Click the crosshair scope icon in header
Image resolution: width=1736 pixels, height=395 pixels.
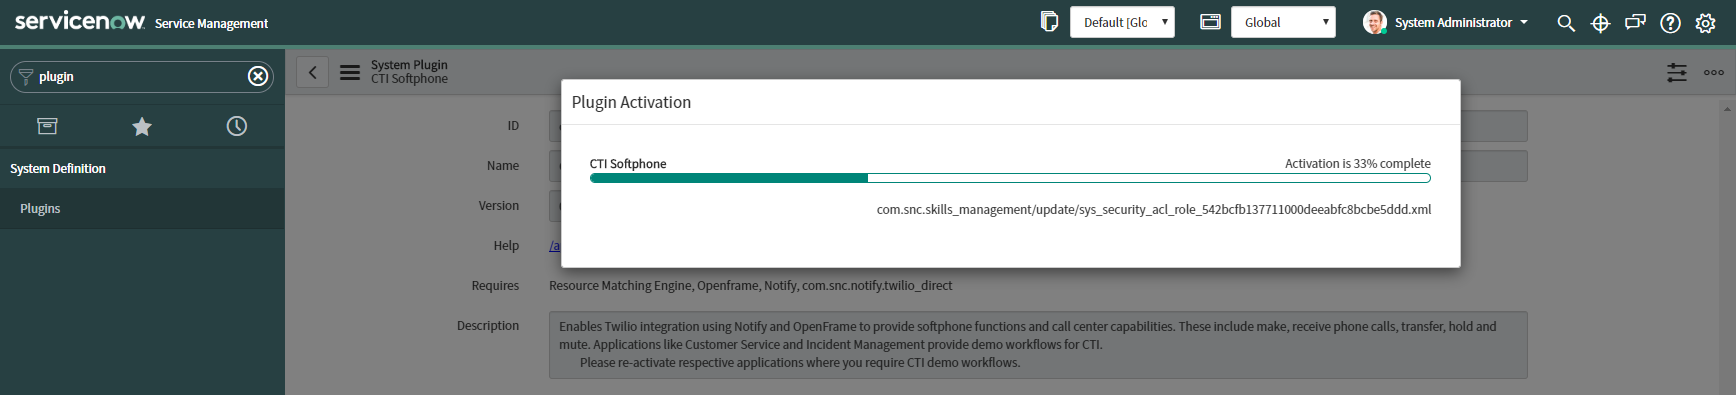(x=1600, y=23)
